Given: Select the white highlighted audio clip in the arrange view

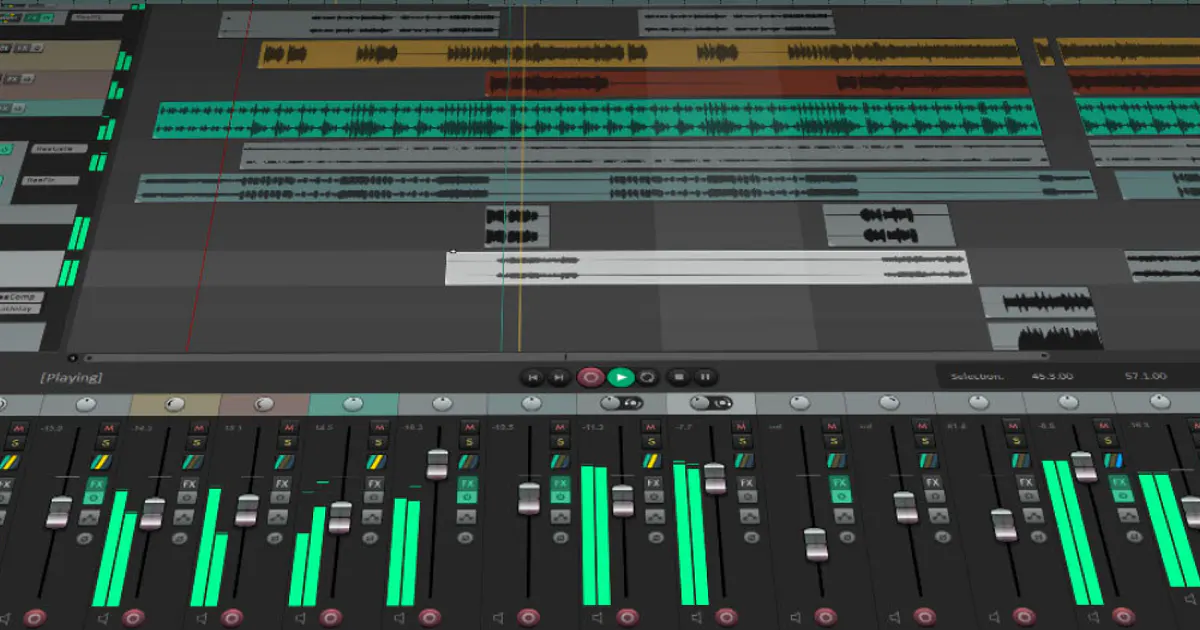Looking at the screenshot, I should (x=707, y=267).
